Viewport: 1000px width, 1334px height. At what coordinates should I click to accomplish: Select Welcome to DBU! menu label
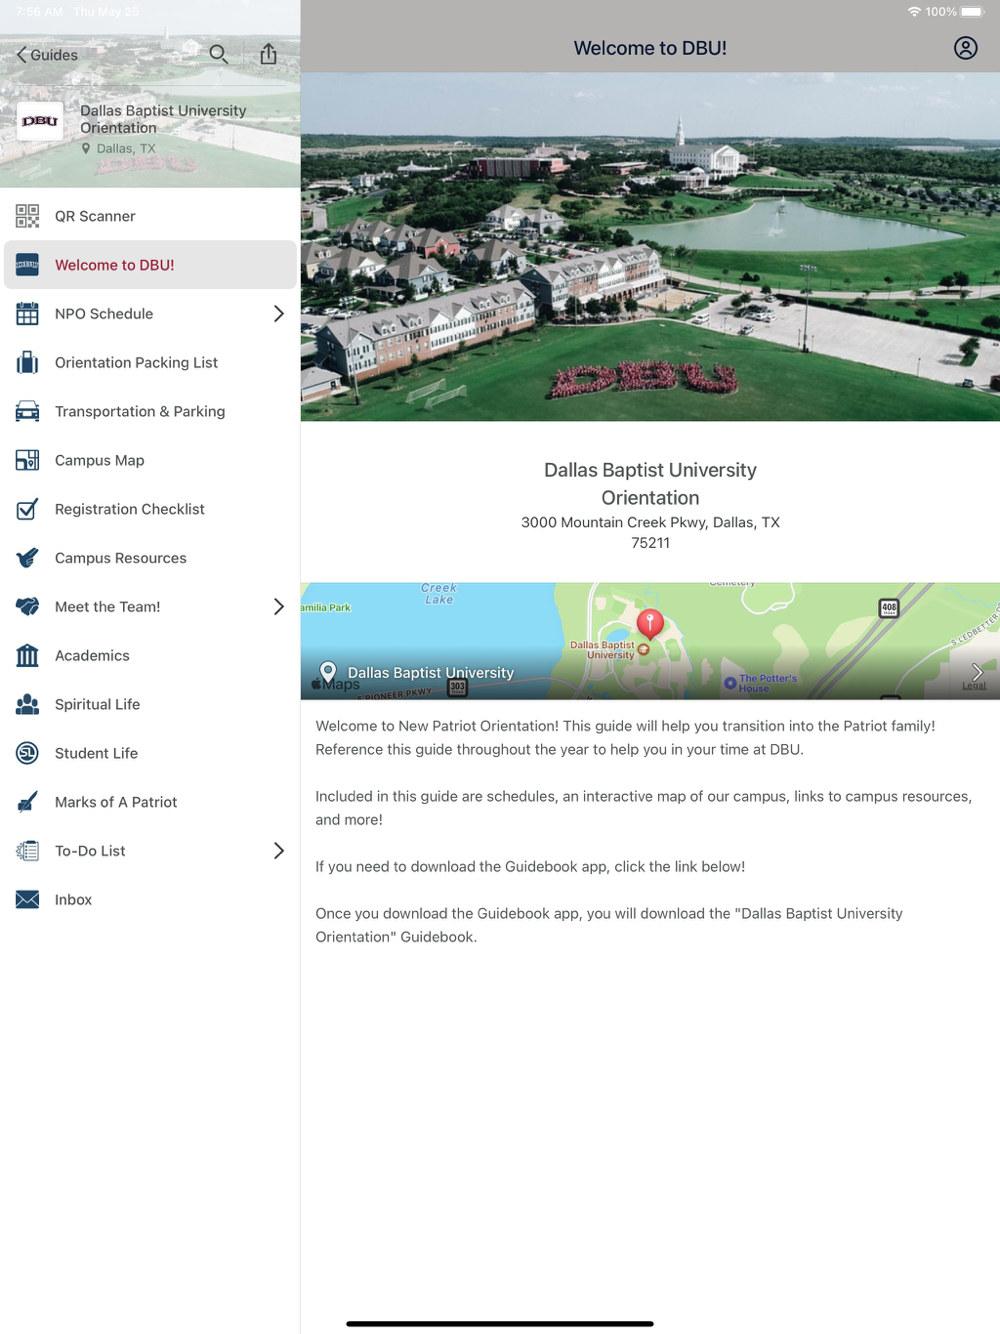tap(115, 265)
